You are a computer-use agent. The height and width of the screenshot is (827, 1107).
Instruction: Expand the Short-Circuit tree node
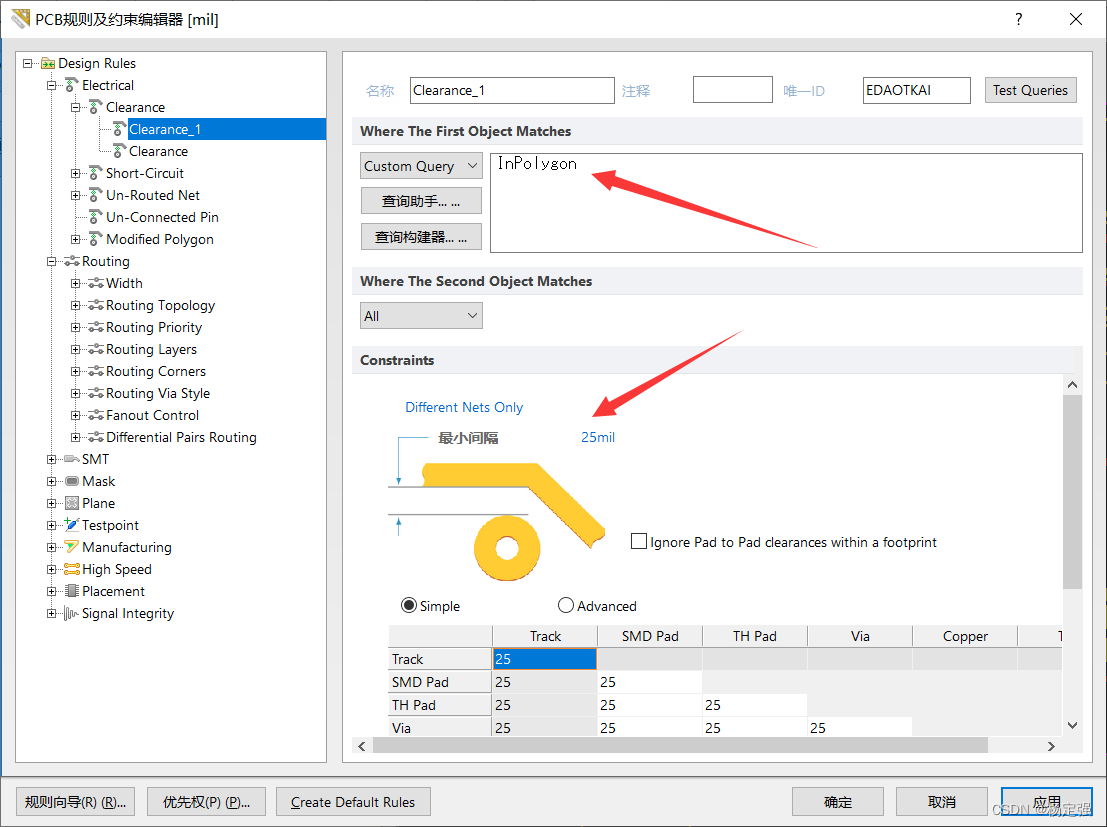click(x=76, y=173)
